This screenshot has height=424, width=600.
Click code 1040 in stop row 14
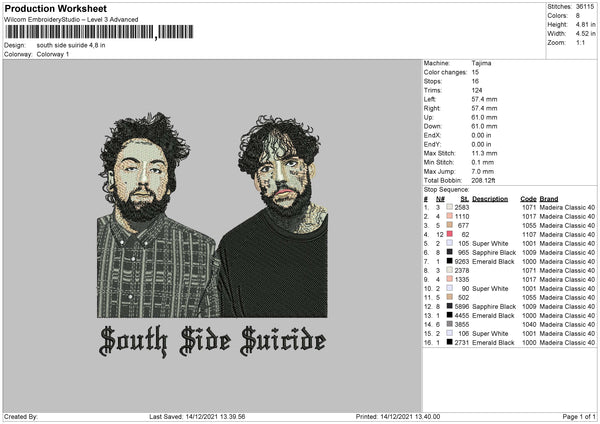529,324
